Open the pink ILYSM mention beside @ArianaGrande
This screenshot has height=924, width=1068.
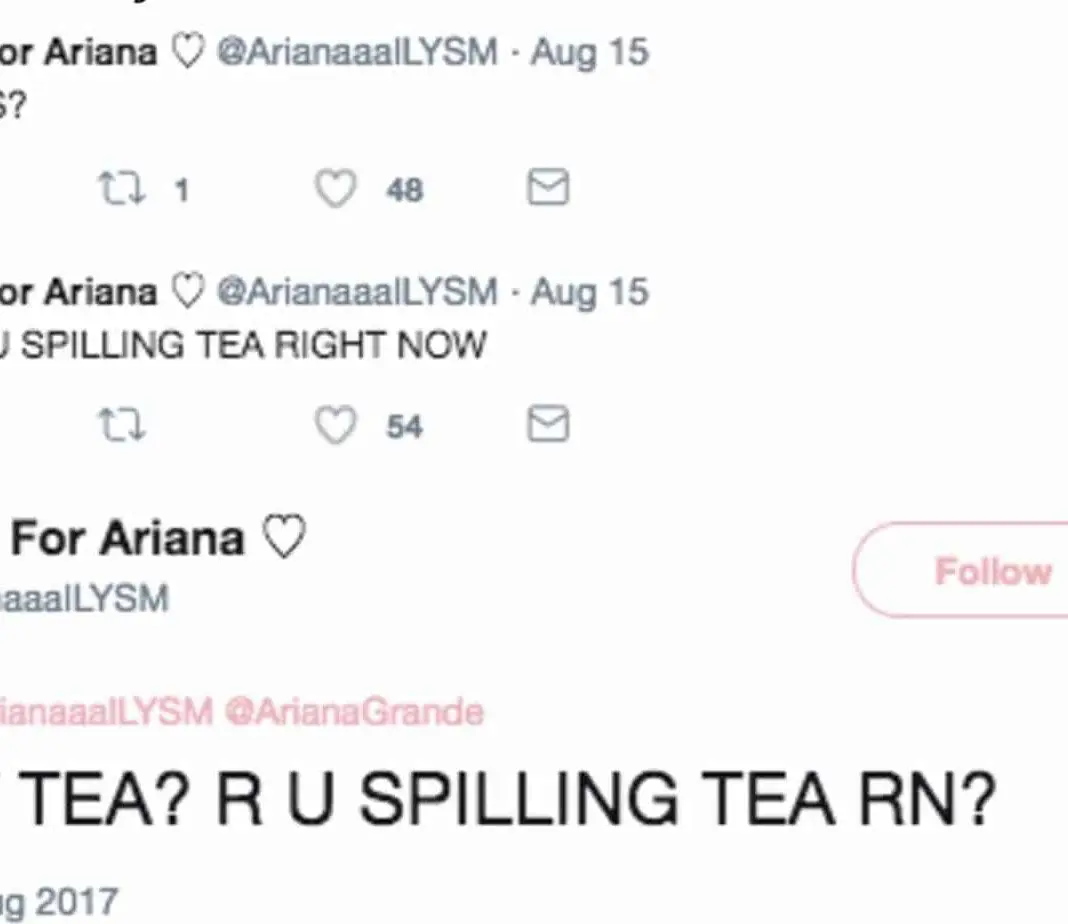[105, 712]
